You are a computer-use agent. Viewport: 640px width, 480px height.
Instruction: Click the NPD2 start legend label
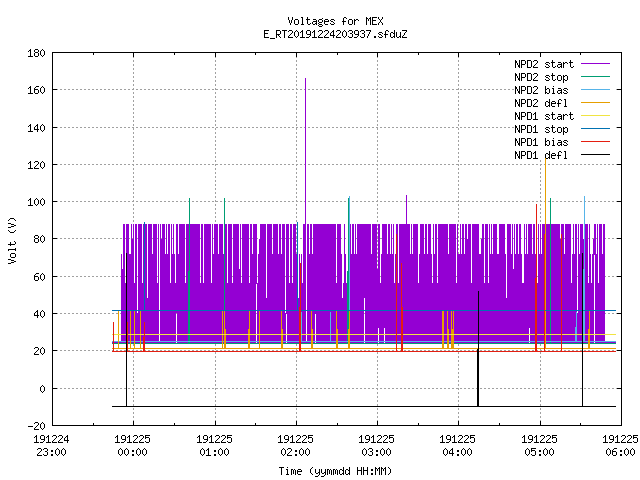[x=544, y=64]
